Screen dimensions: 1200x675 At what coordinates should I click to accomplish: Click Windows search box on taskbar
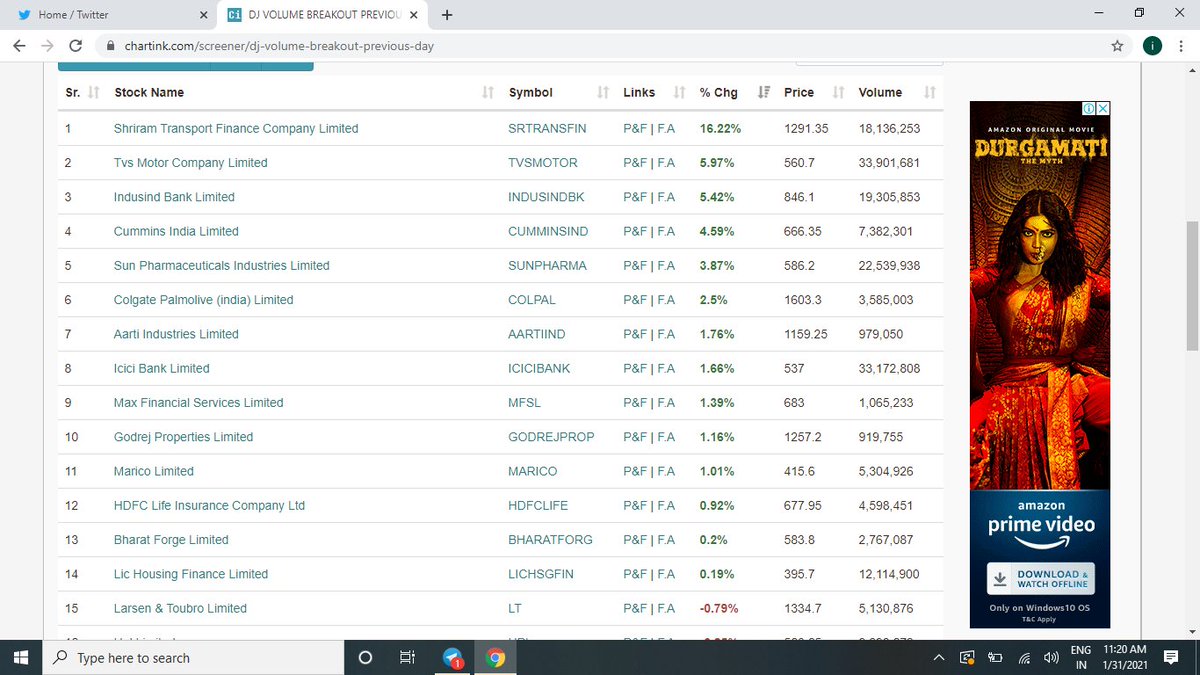(195, 657)
